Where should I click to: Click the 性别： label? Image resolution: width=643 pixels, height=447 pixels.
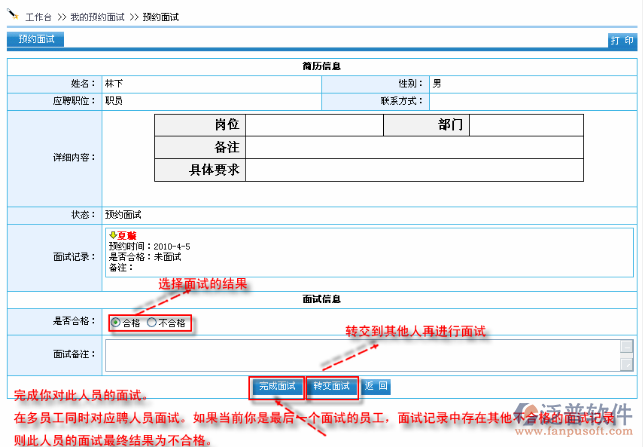(411, 84)
